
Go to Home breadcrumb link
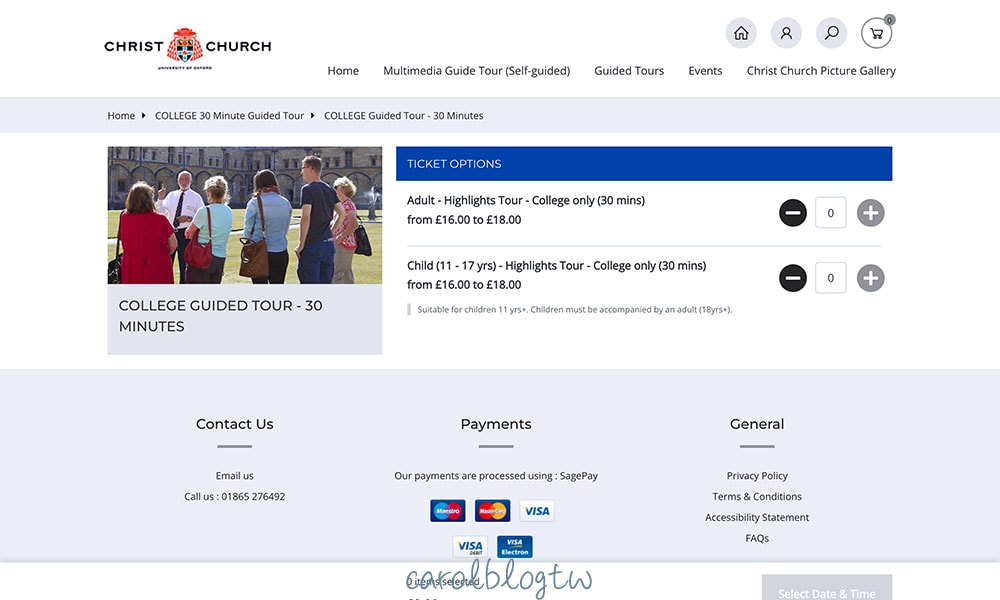pos(121,115)
